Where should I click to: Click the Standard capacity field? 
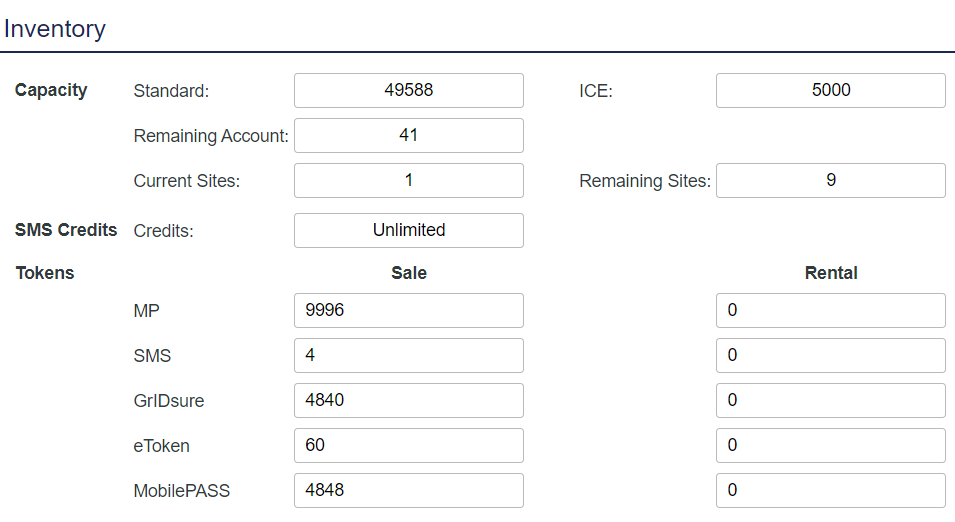408,90
